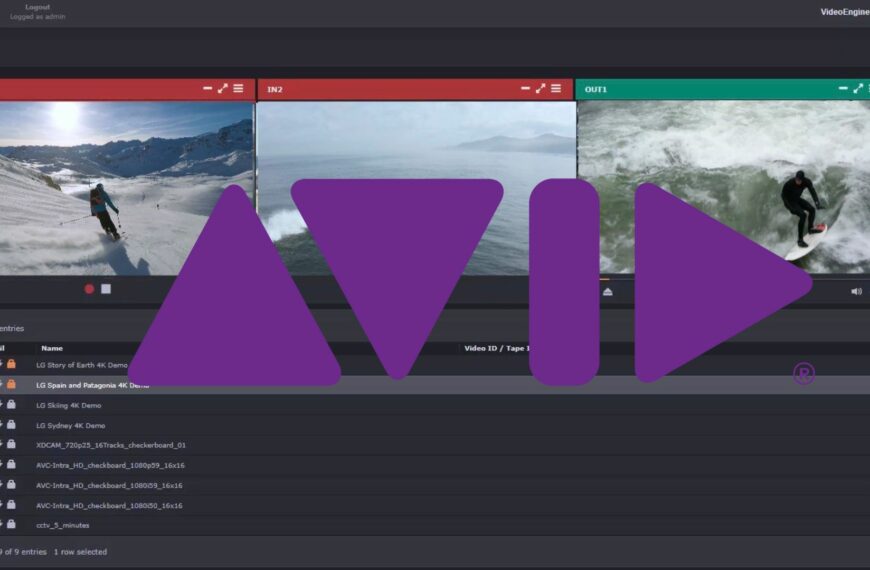Click the VideoEngine header label

tap(845, 12)
